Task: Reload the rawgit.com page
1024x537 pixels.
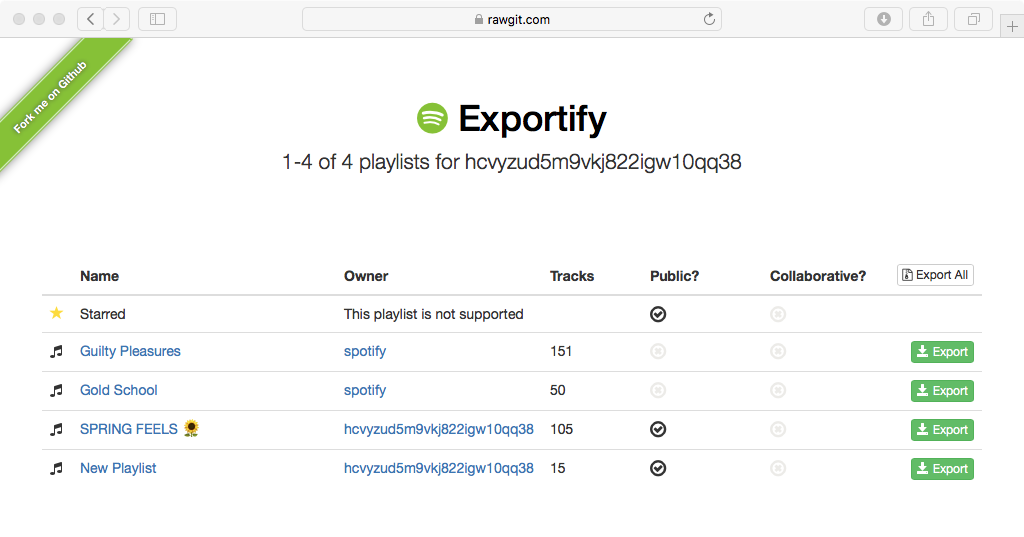Action: point(709,19)
